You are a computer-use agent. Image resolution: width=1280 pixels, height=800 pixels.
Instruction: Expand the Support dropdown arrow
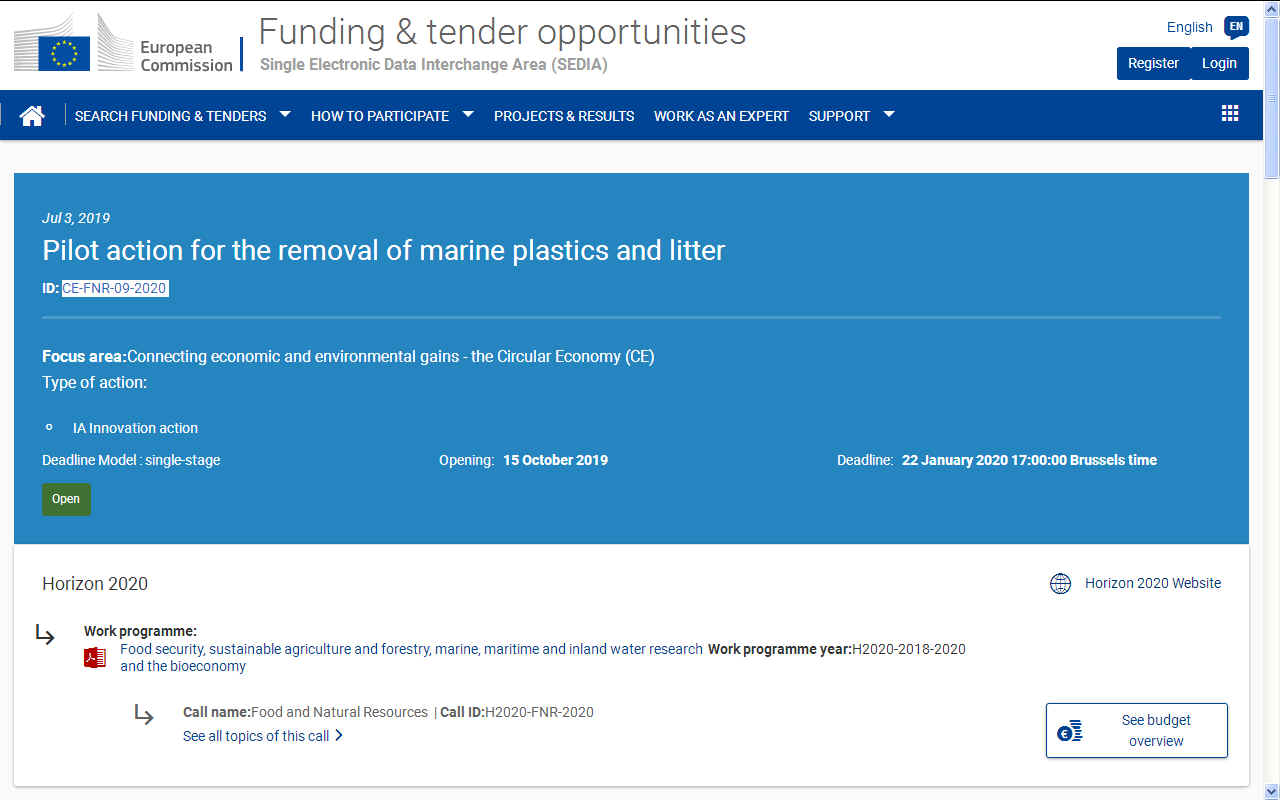(888, 115)
